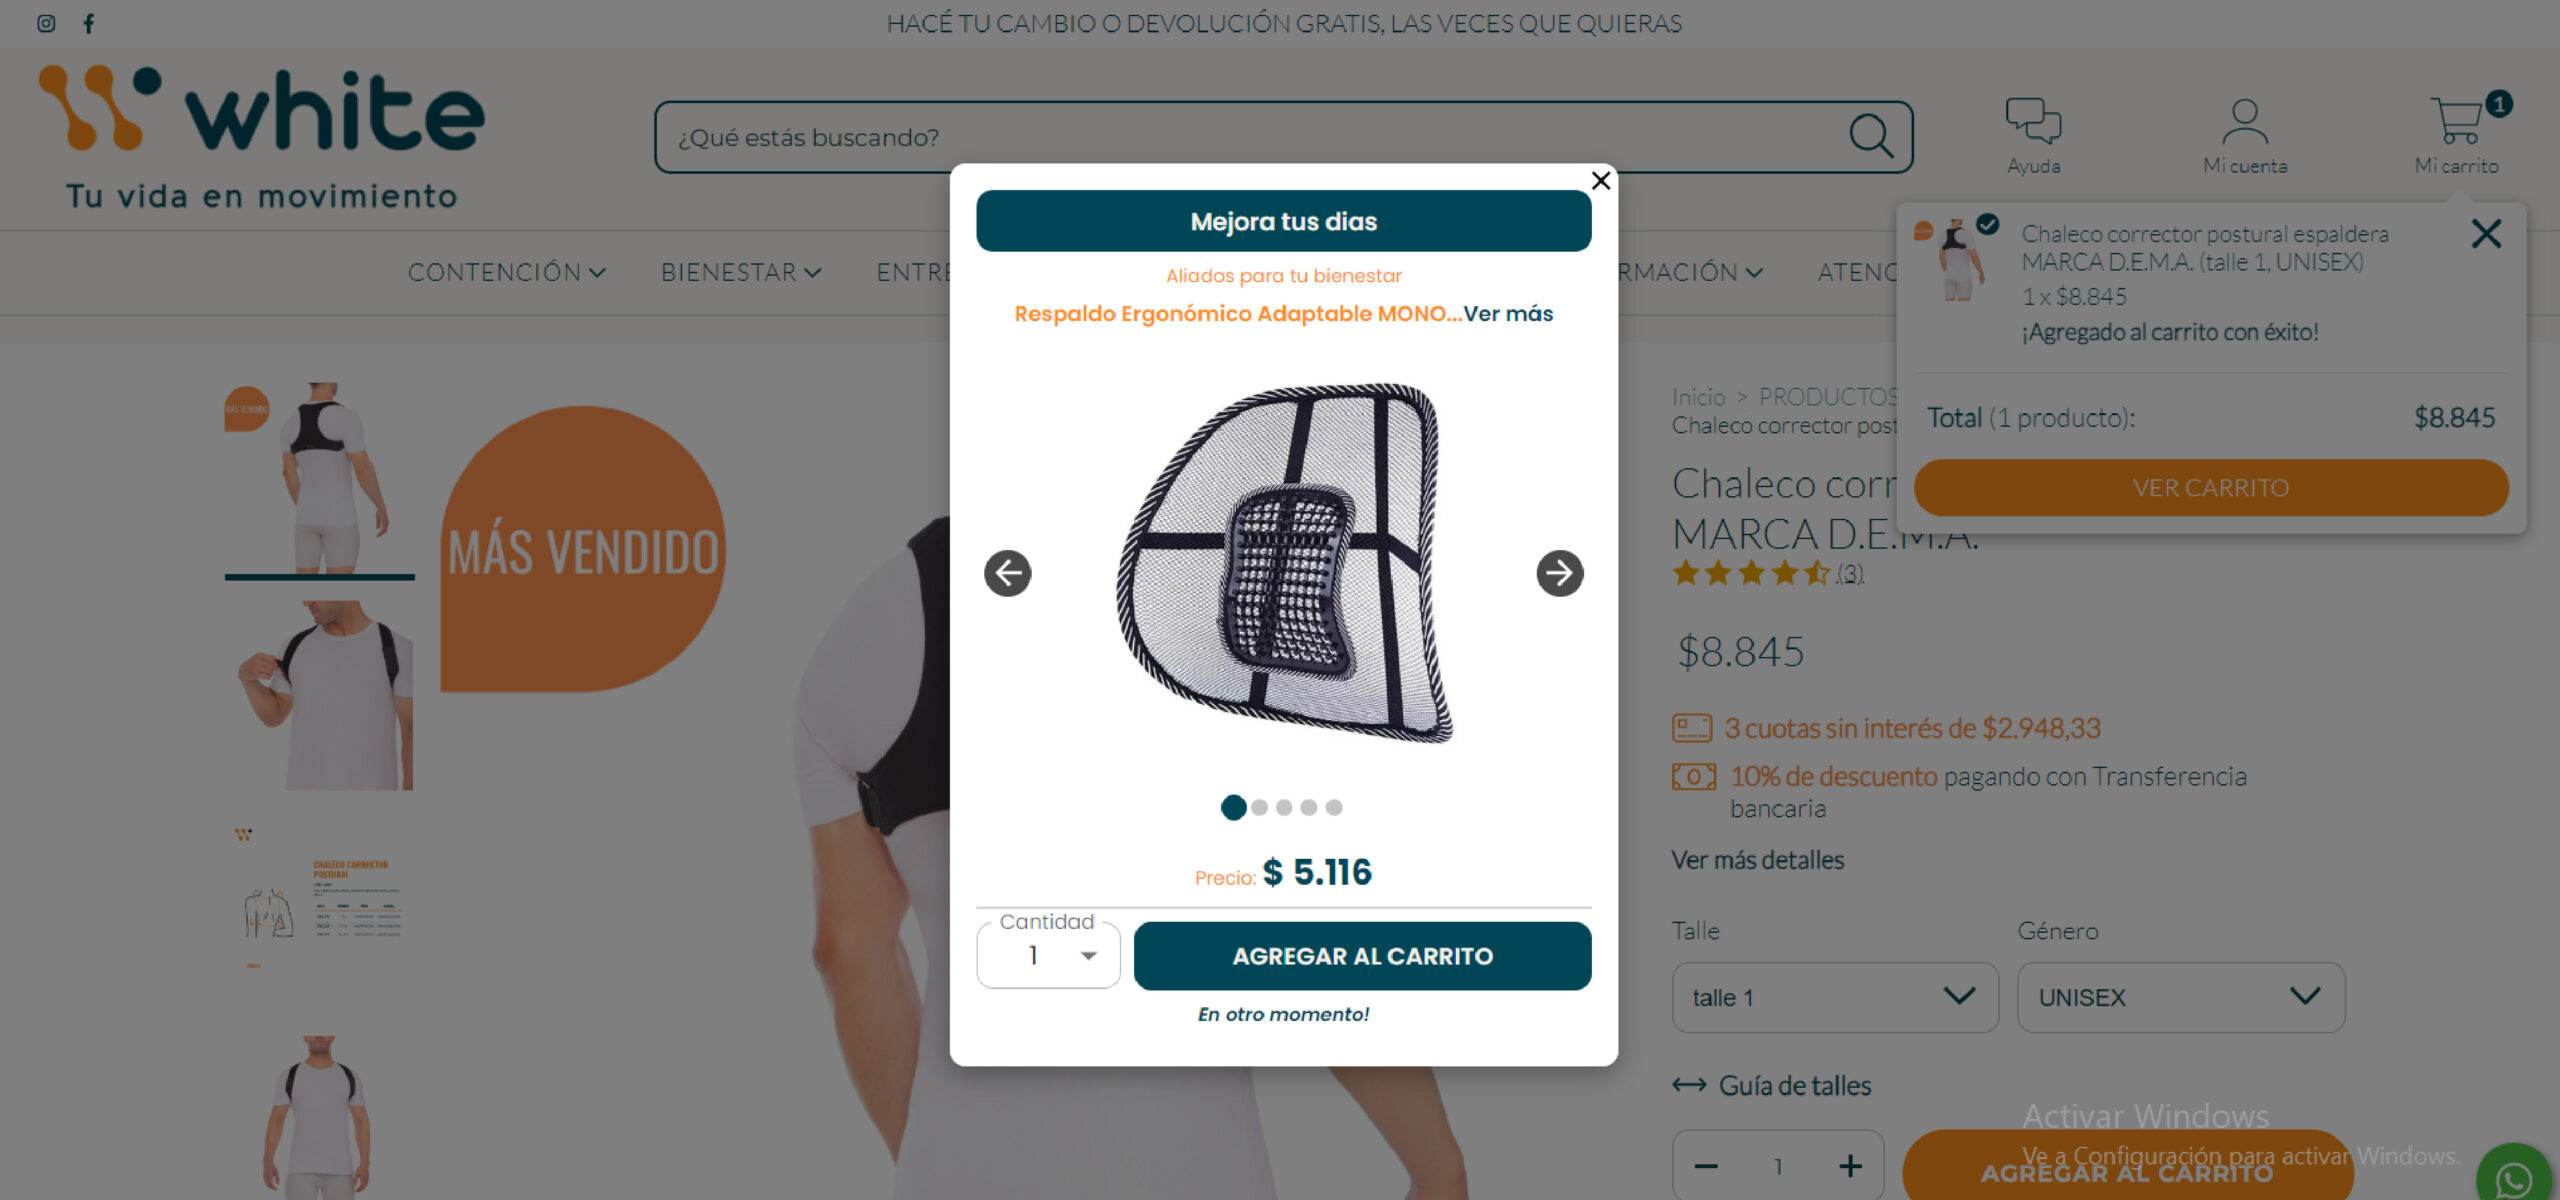Go to previous product with left arrow
The height and width of the screenshot is (1200, 2560).
[x=1008, y=573]
